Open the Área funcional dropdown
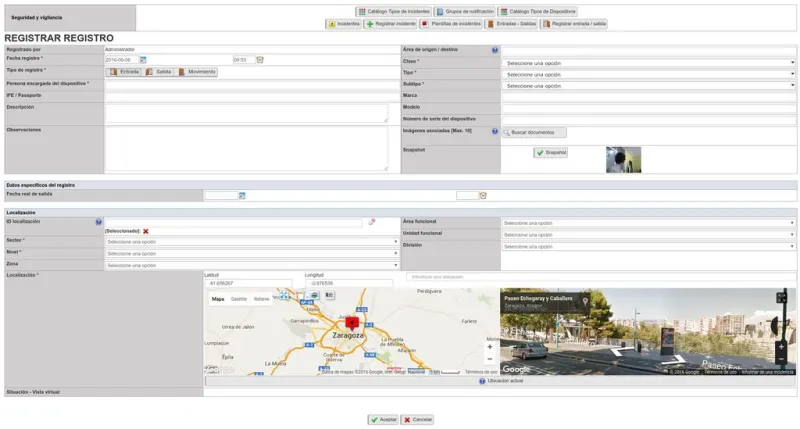Screen dimensions: 800x429 [x=649, y=223]
